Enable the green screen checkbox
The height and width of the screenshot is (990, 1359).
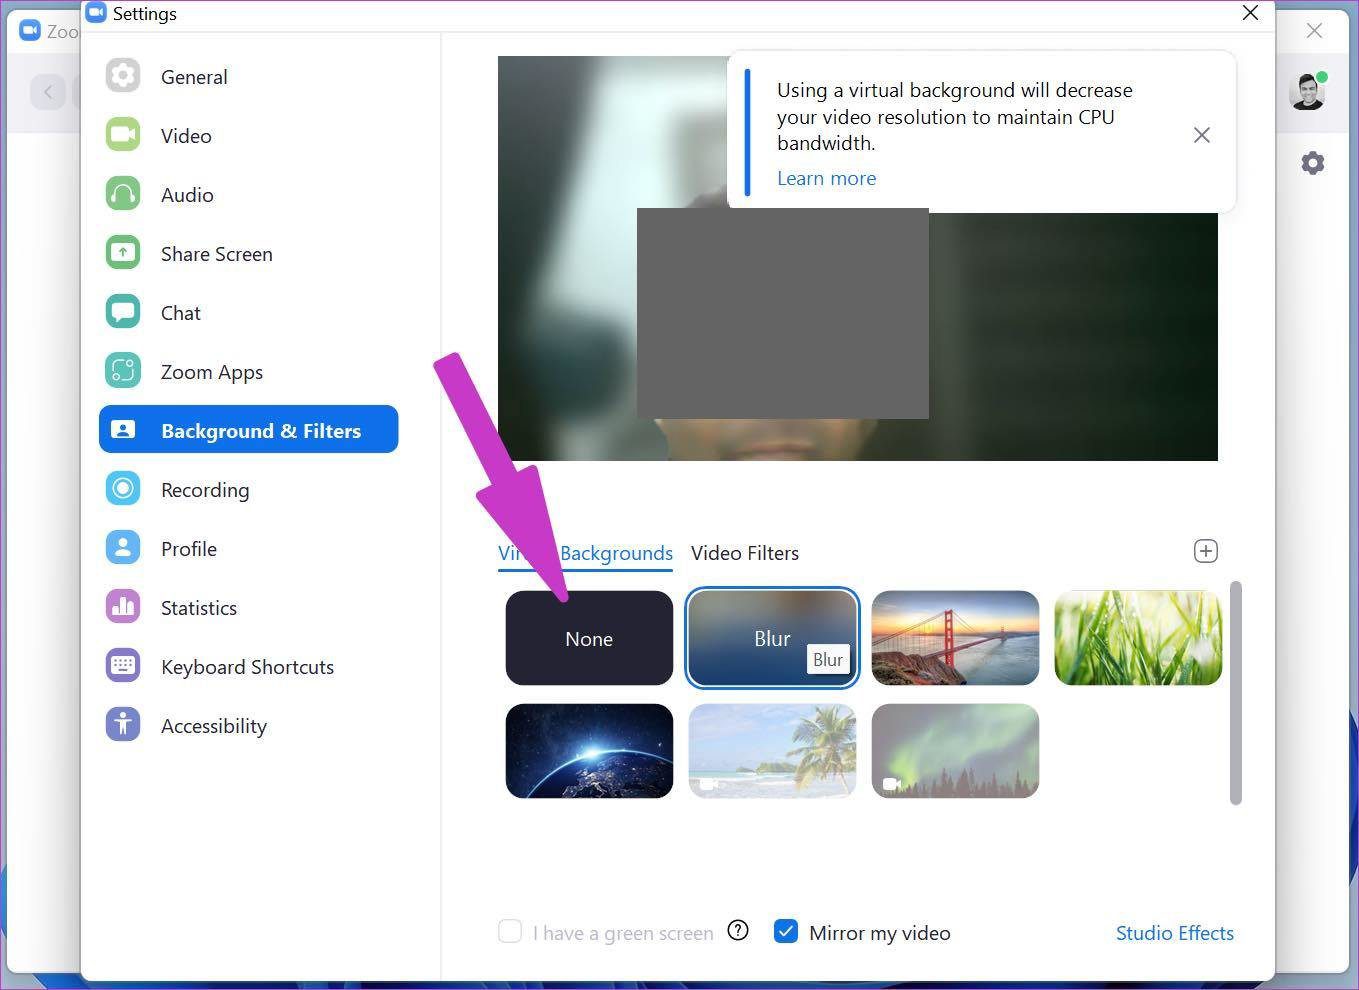(510, 932)
